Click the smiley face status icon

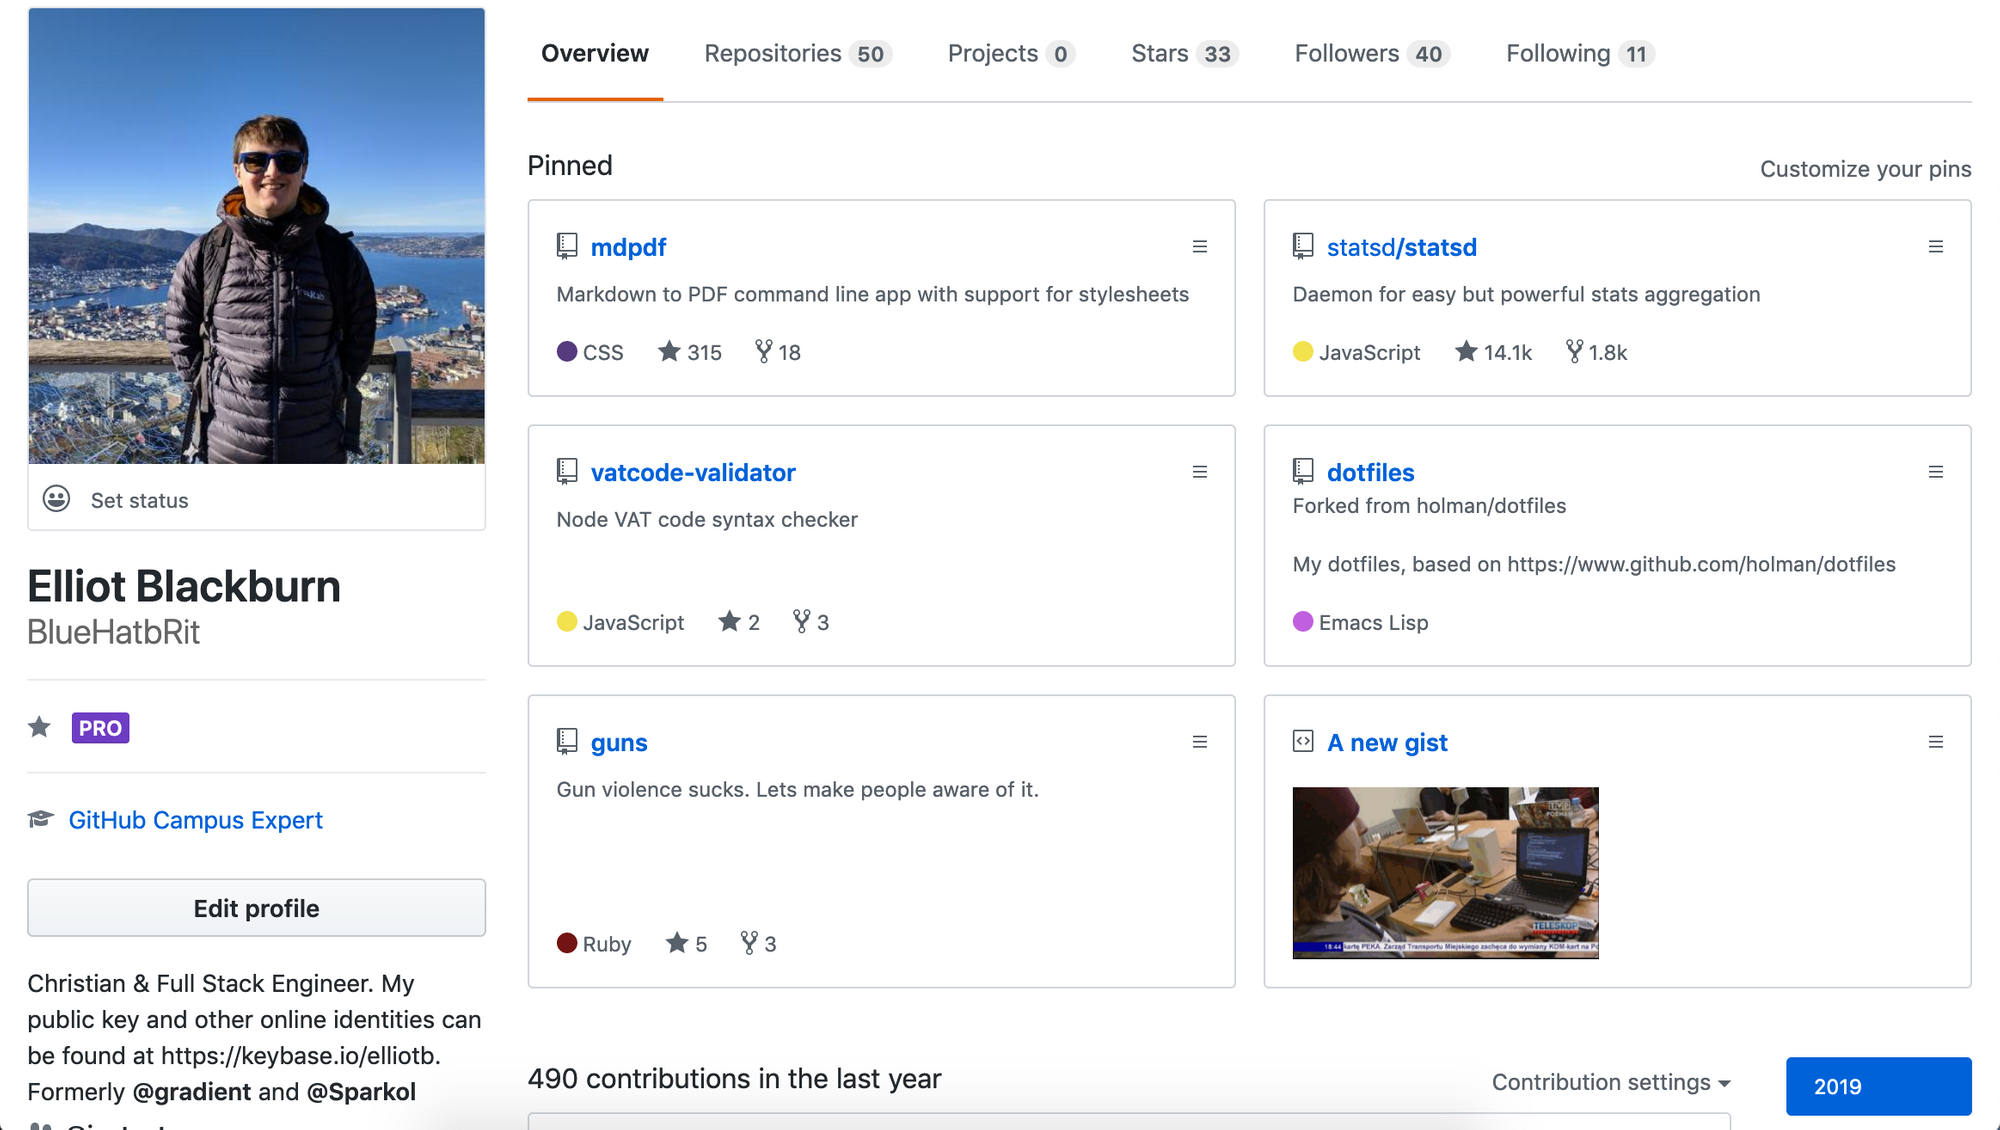pyautogui.click(x=57, y=499)
